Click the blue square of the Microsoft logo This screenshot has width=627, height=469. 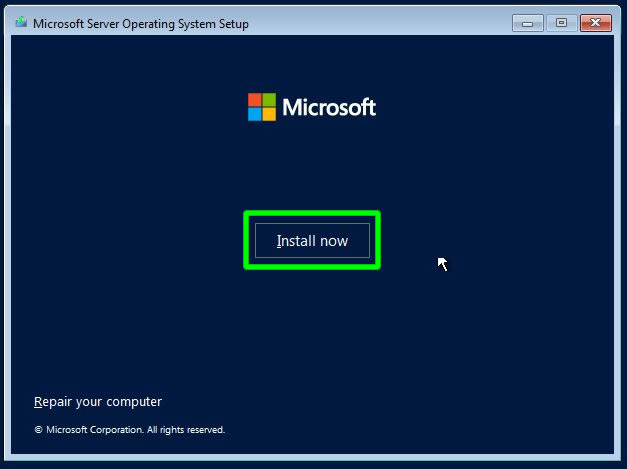click(254, 114)
